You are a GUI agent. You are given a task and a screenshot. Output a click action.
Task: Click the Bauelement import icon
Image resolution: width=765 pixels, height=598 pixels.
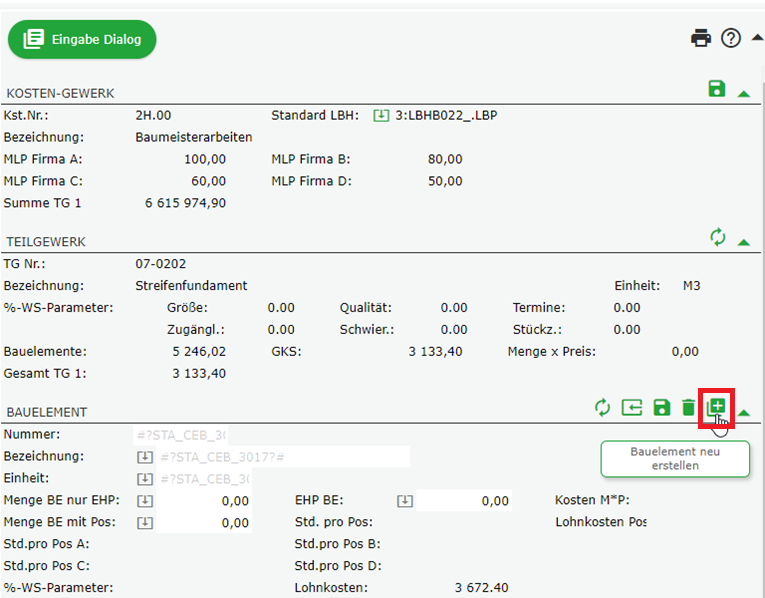(632, 407)
